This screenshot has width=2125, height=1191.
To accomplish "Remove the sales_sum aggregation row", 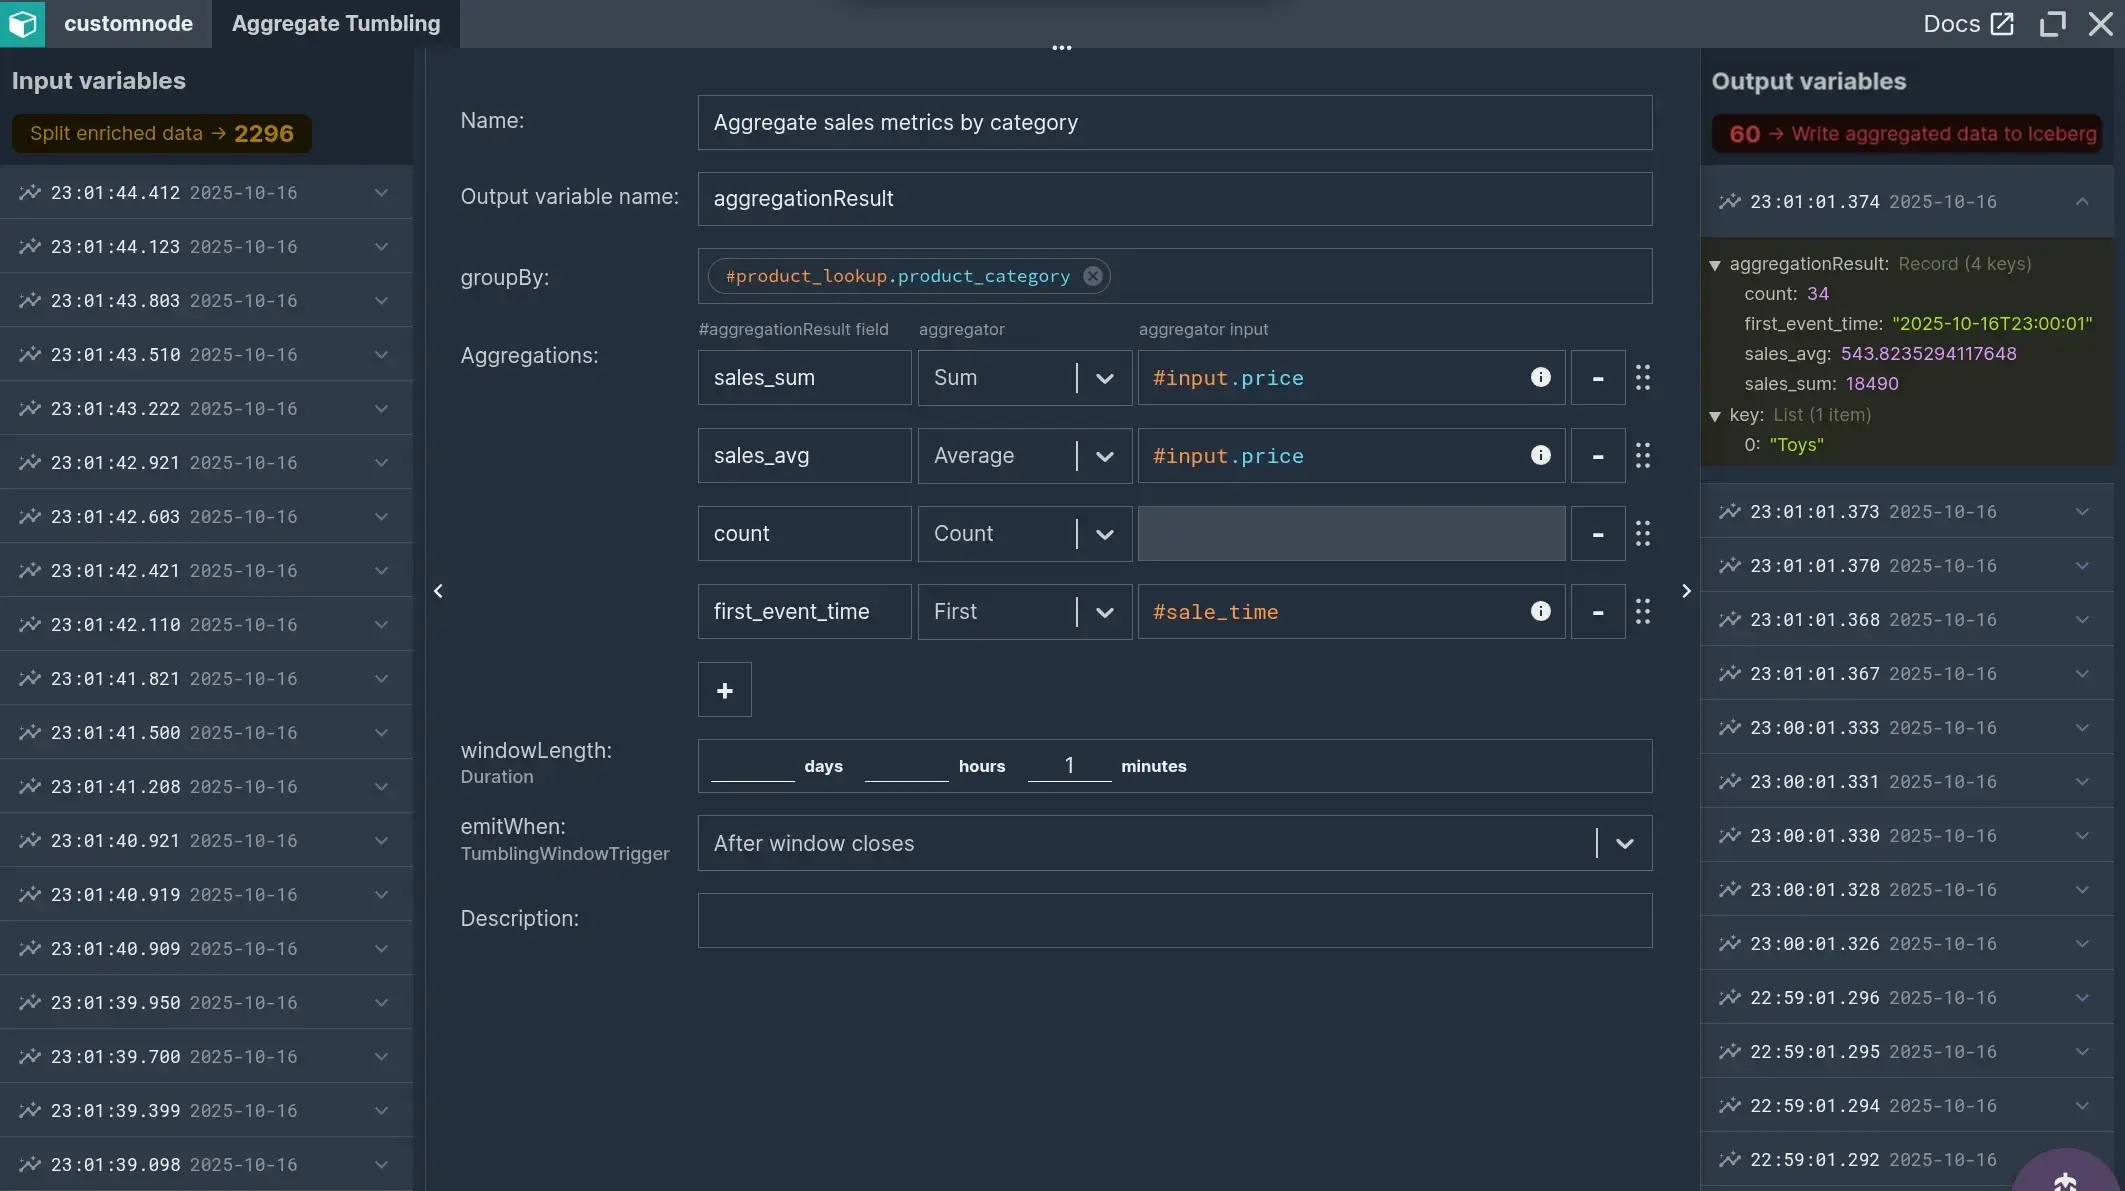I will point(1598,377).
